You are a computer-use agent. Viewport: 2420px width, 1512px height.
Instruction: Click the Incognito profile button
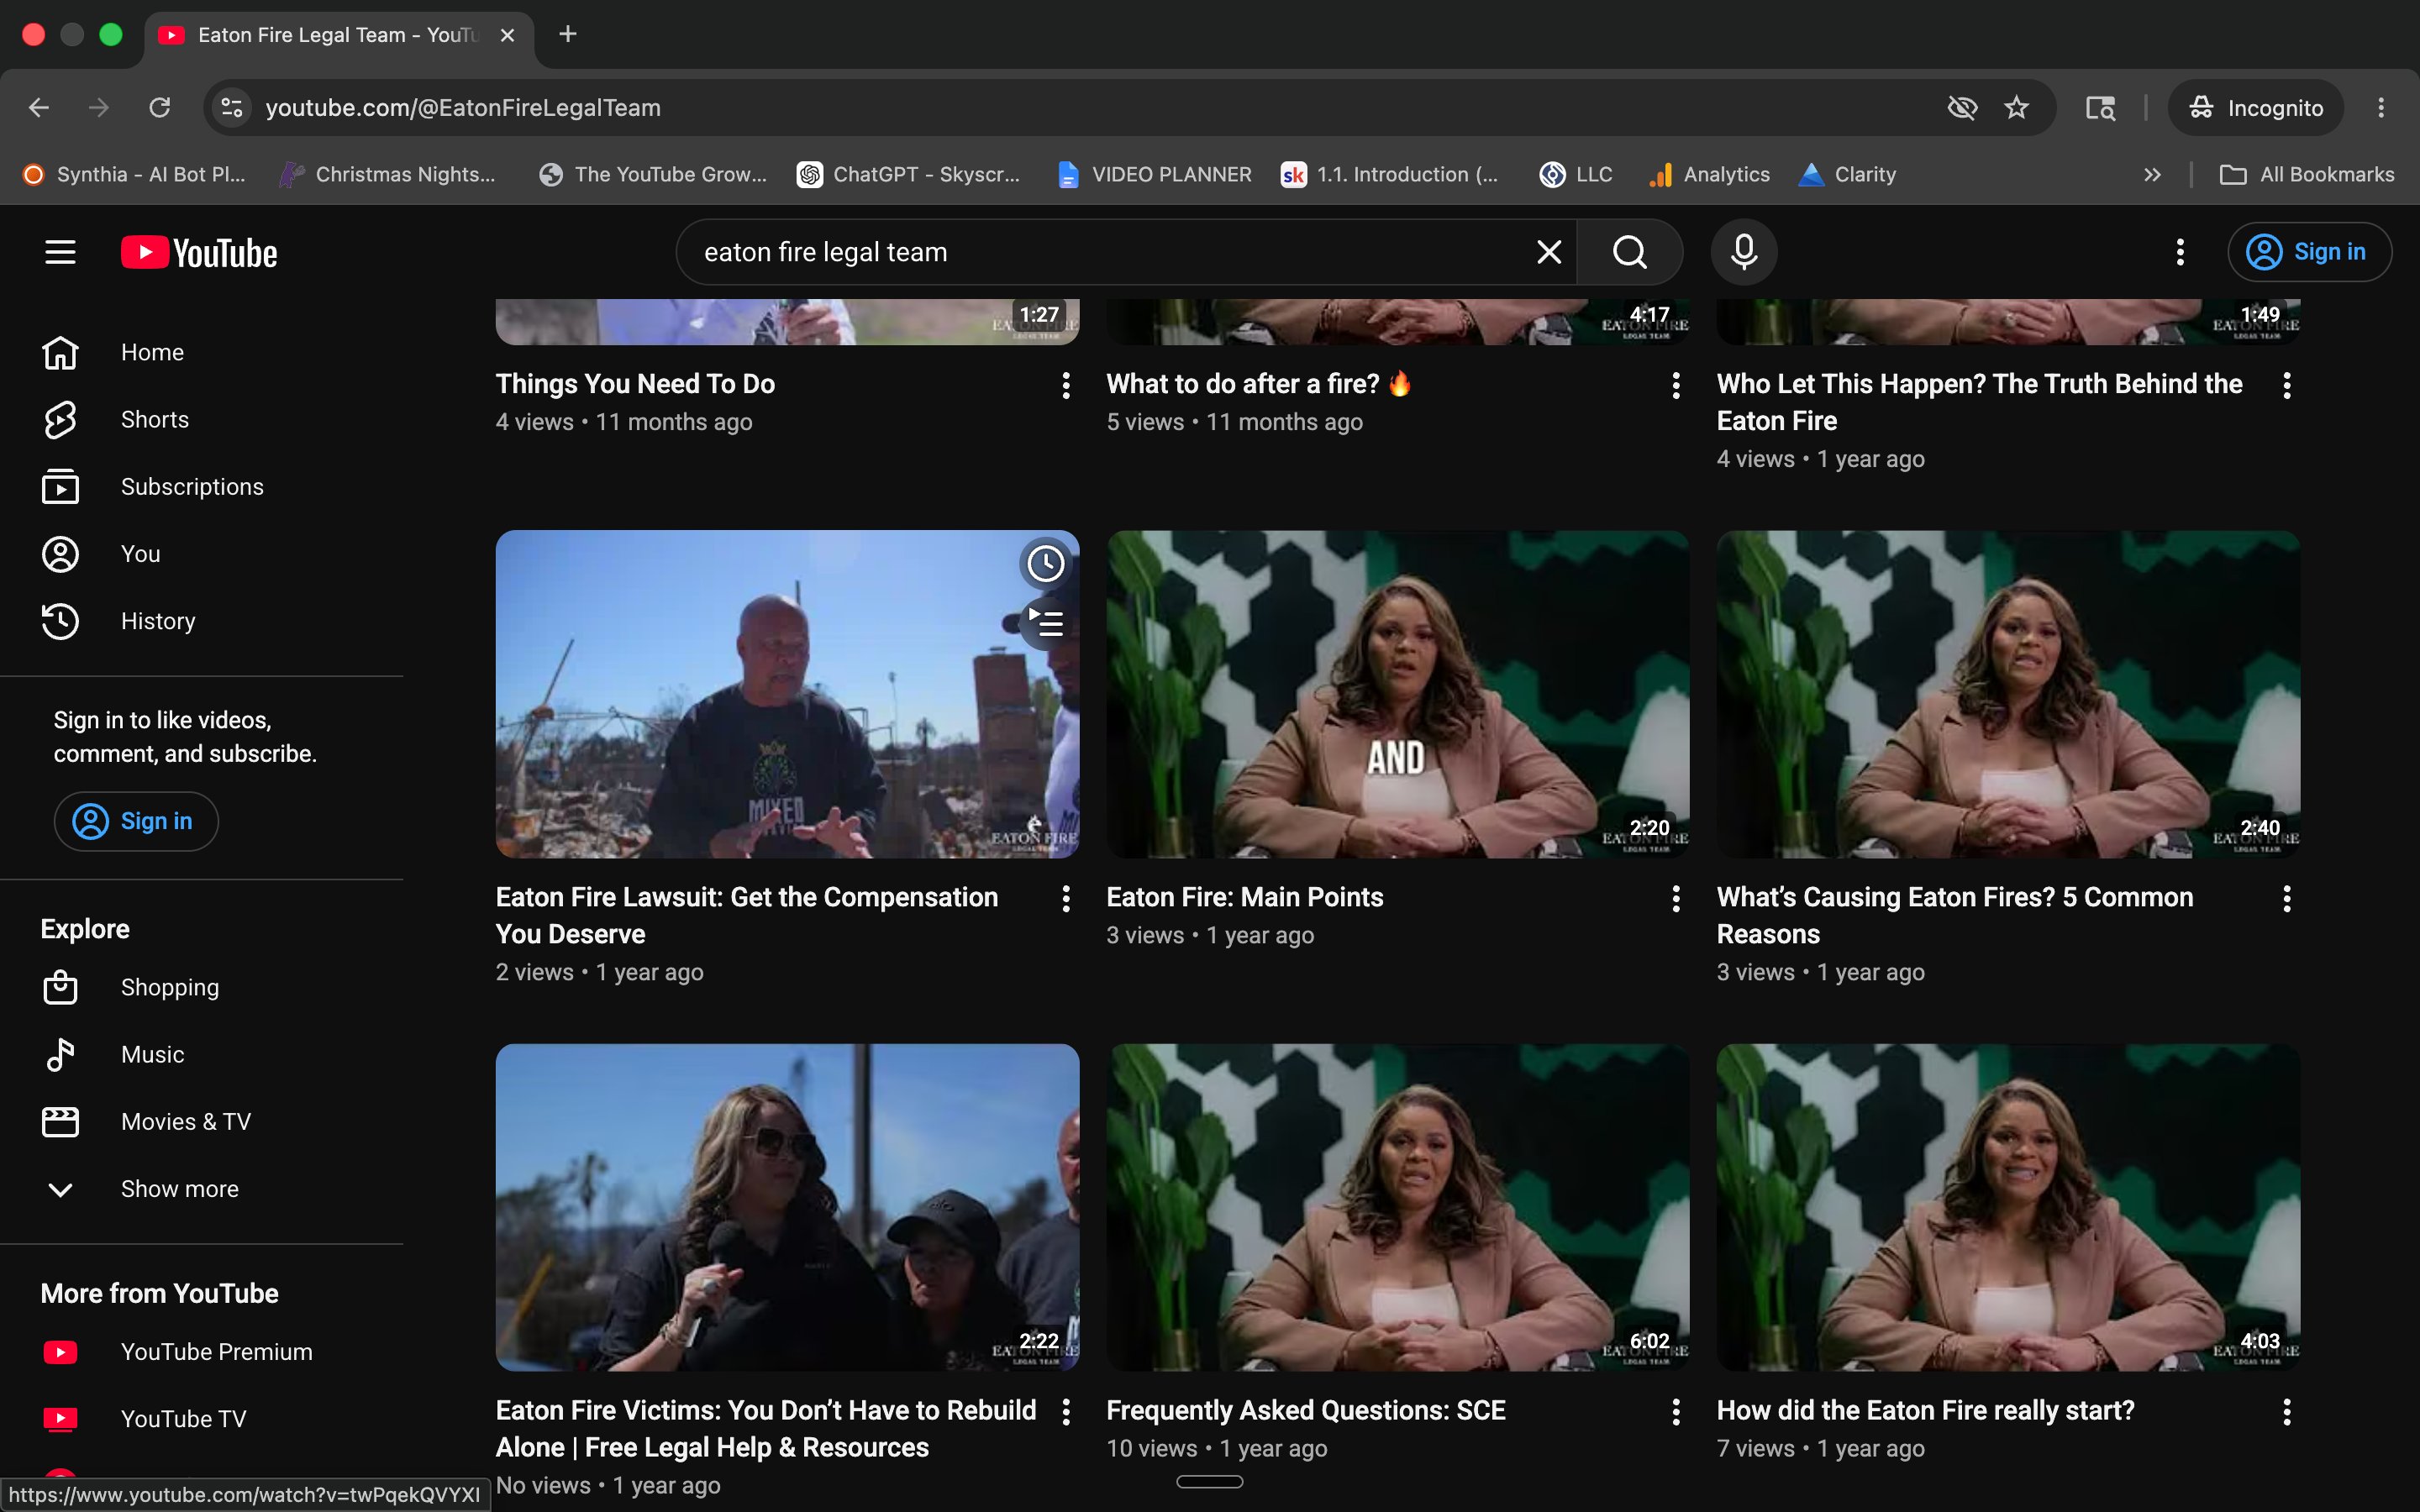click(x=2255, y=108)
